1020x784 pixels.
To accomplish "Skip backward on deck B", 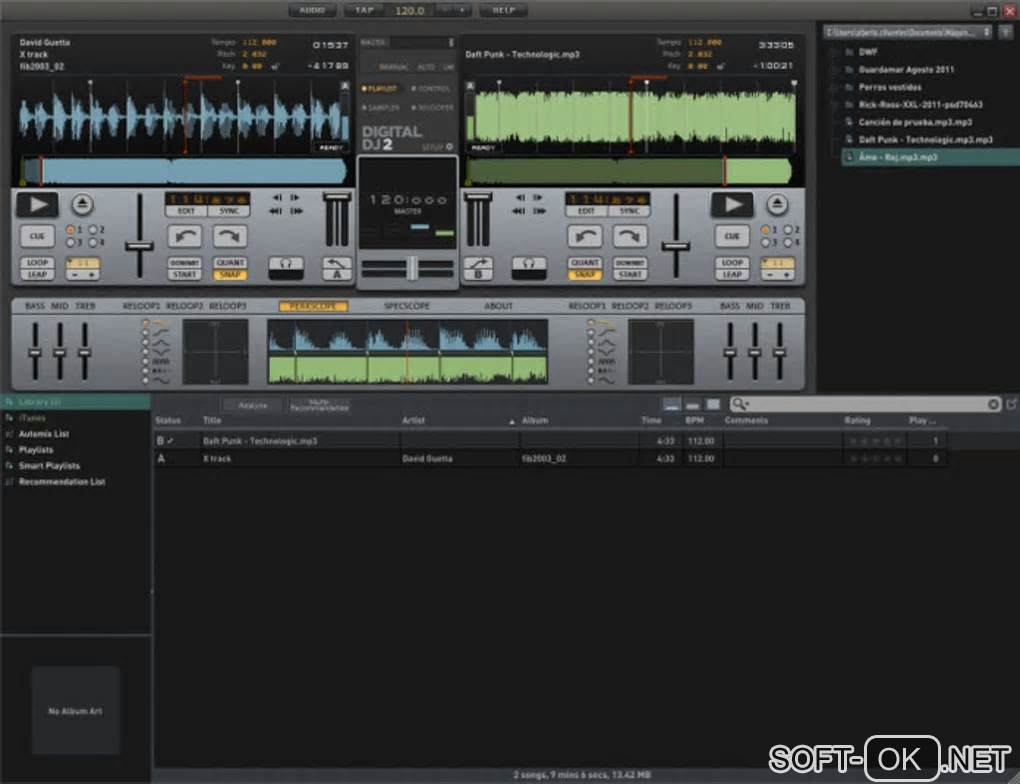I will pos(519,211).
